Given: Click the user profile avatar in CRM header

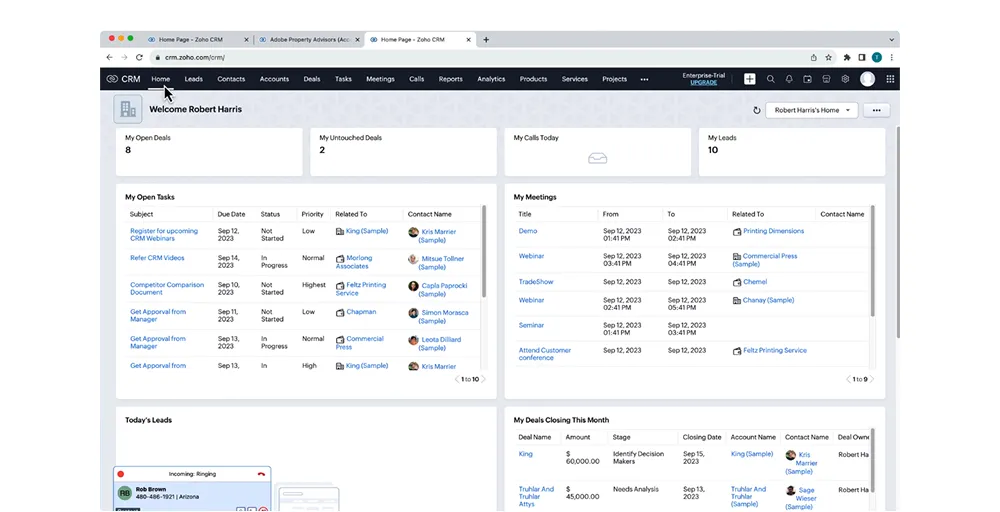Looking at the screenshot, I should tap(867, 79).
